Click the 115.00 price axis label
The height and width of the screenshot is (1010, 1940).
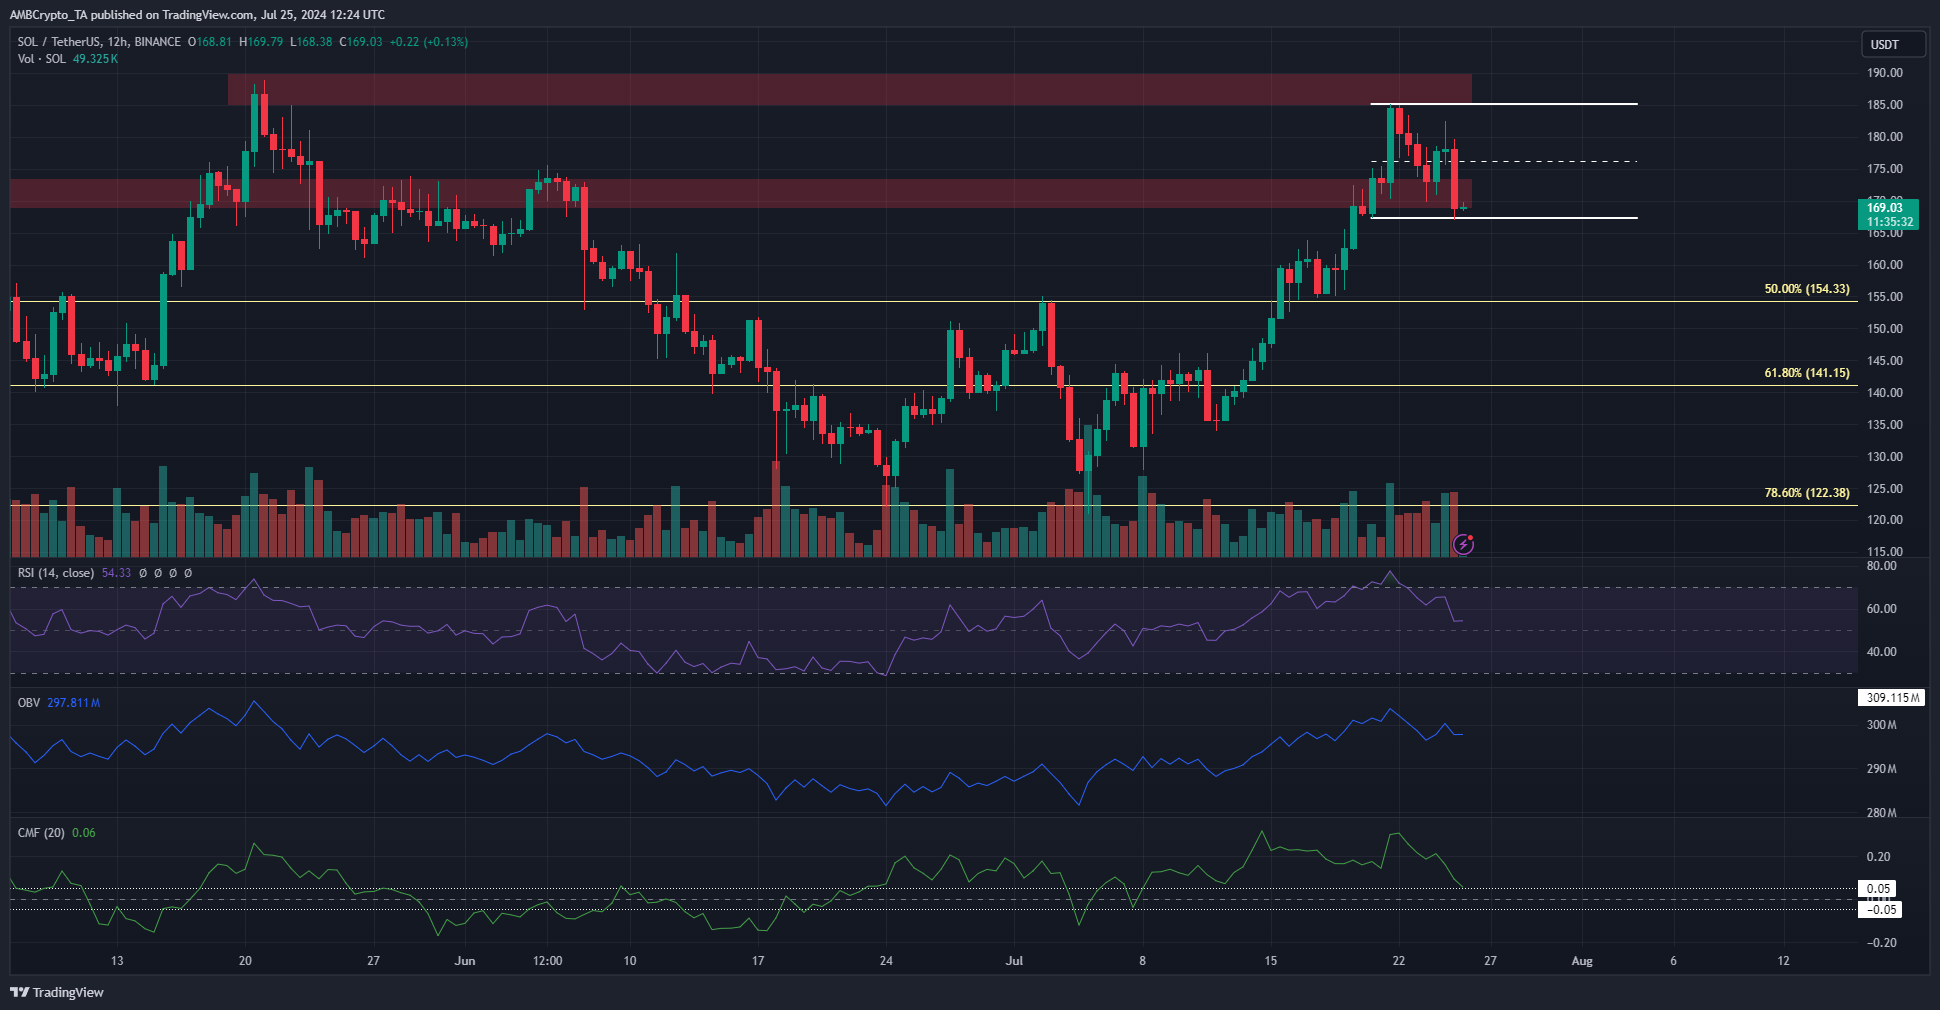pyautogui.click(x=1885, y=552)
